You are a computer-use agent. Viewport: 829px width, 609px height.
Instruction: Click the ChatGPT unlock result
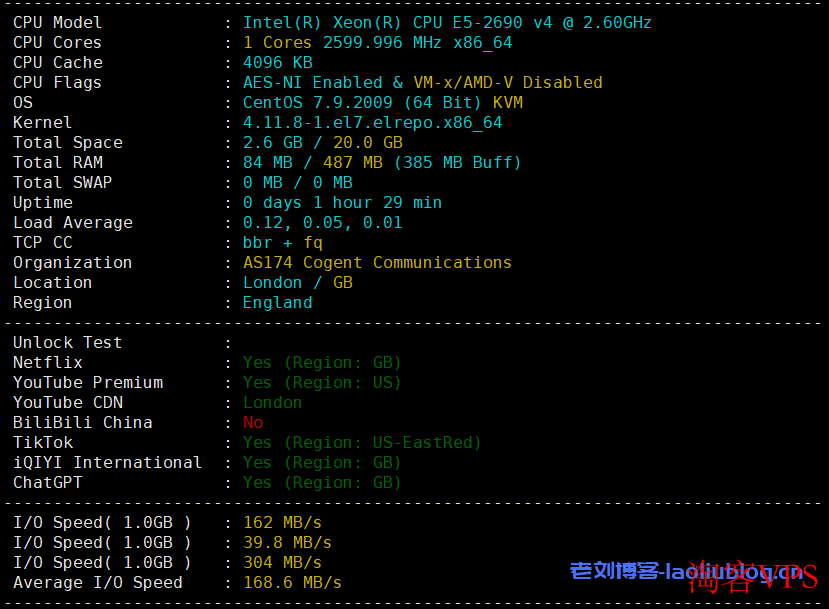coord(322,483)
